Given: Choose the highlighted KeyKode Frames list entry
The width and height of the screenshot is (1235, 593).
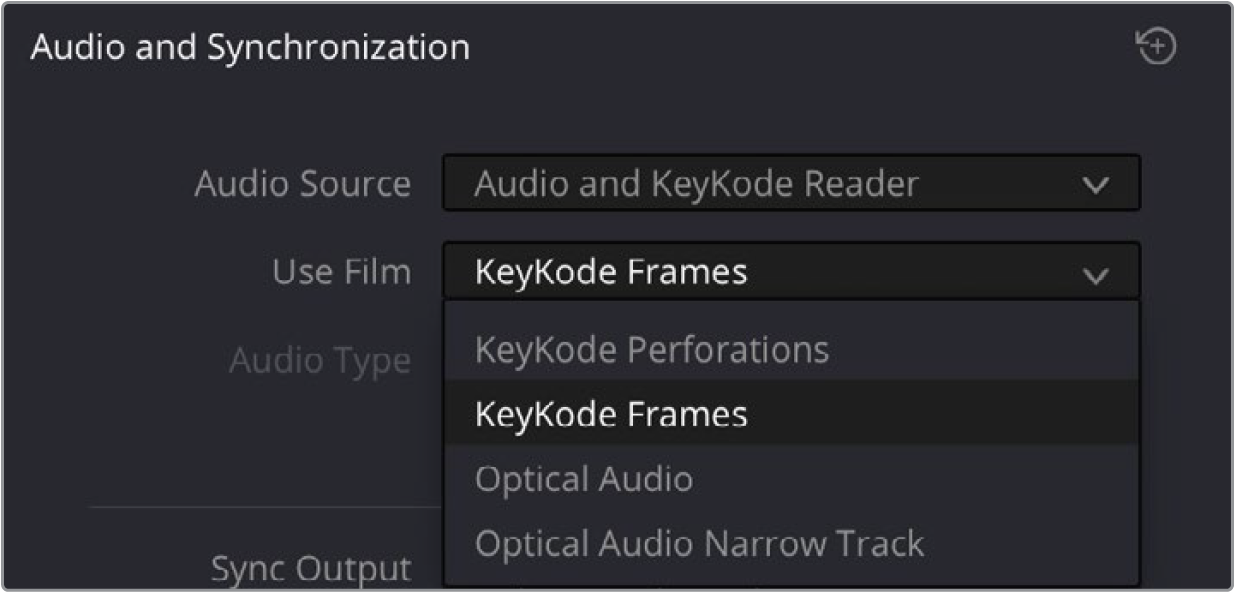Looking at the screenshot, I should [x=791, y=413].
